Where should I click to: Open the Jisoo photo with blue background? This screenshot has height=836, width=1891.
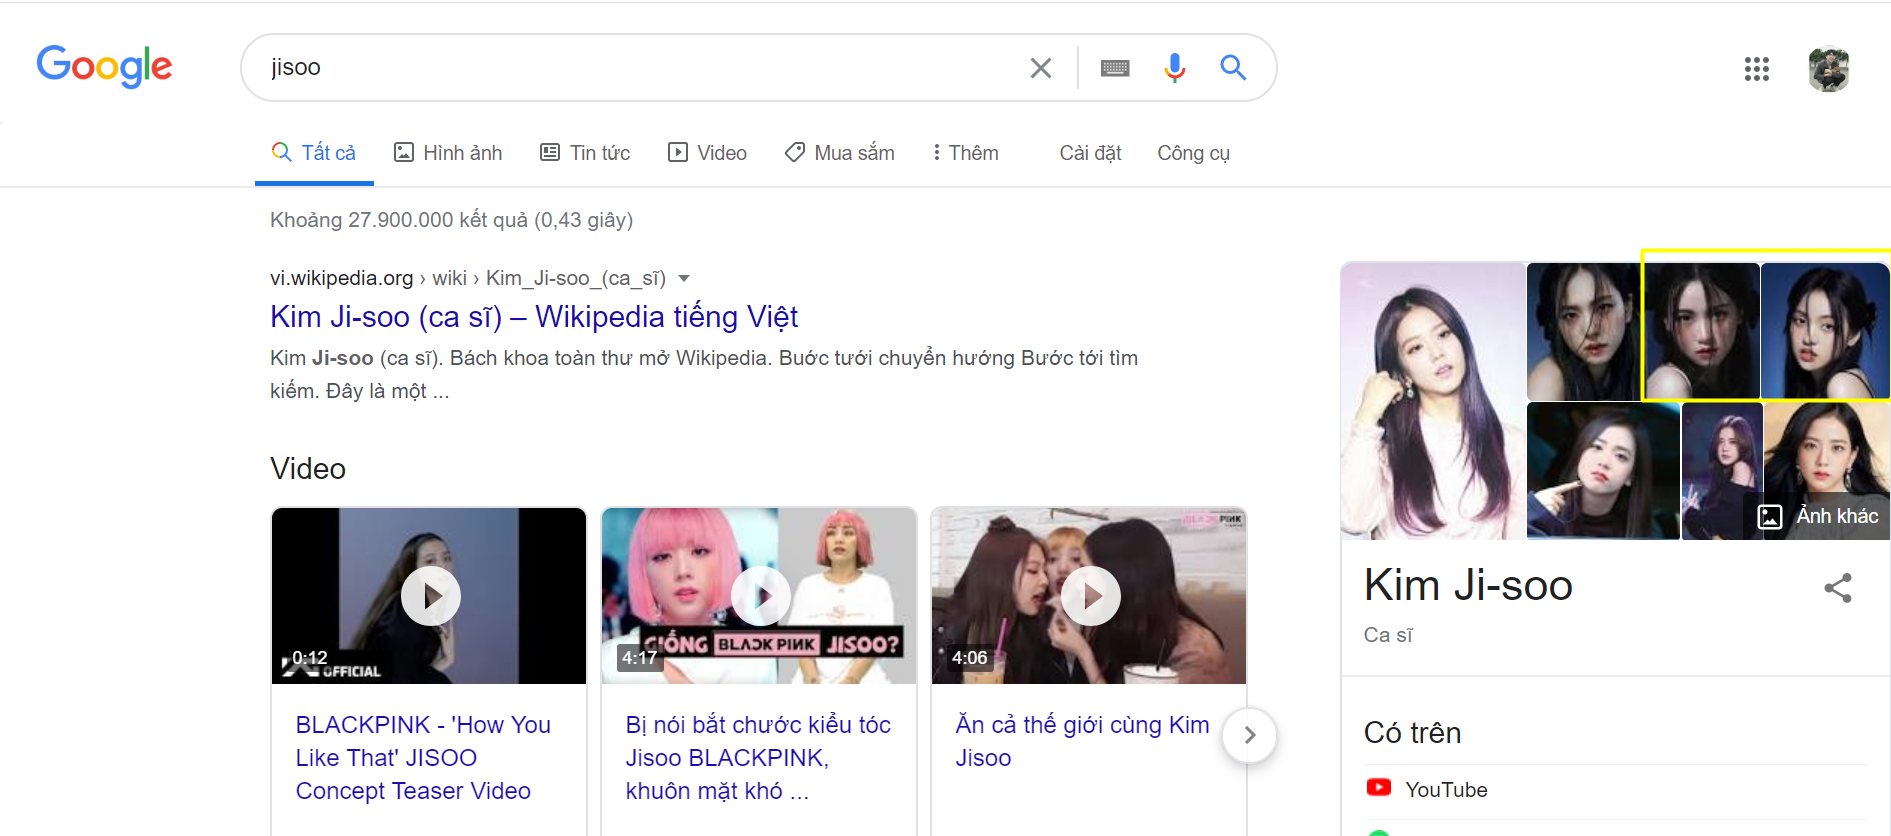[x=1825, y=332]
